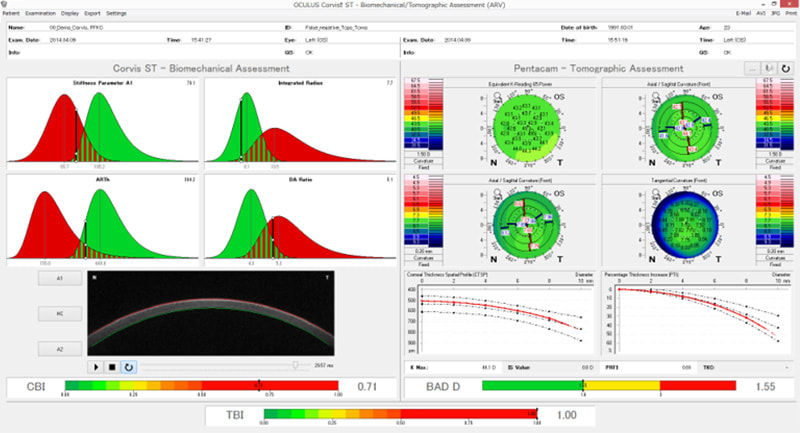Click the E-Mail export option

(x=743, y=13)
